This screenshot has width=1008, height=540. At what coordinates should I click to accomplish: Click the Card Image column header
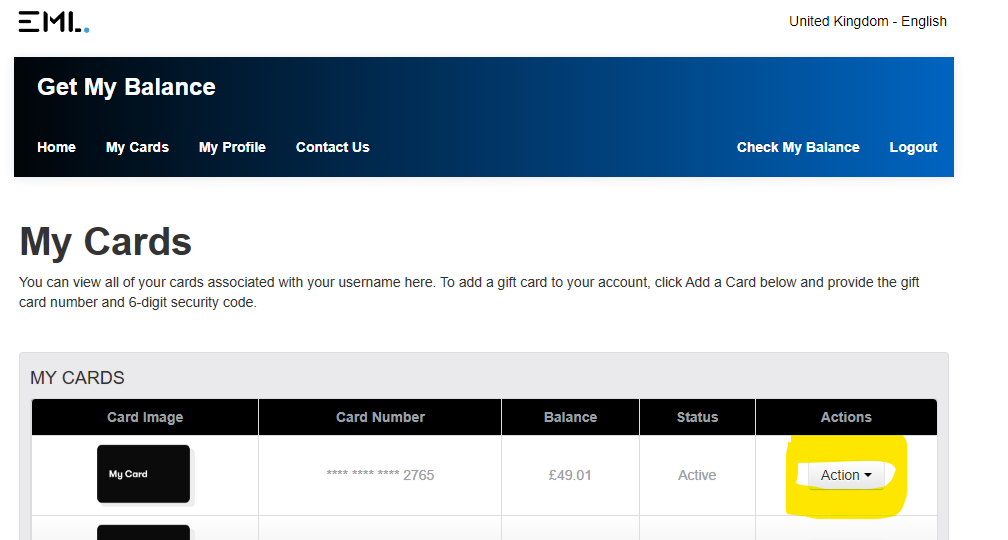click(145, 417)
